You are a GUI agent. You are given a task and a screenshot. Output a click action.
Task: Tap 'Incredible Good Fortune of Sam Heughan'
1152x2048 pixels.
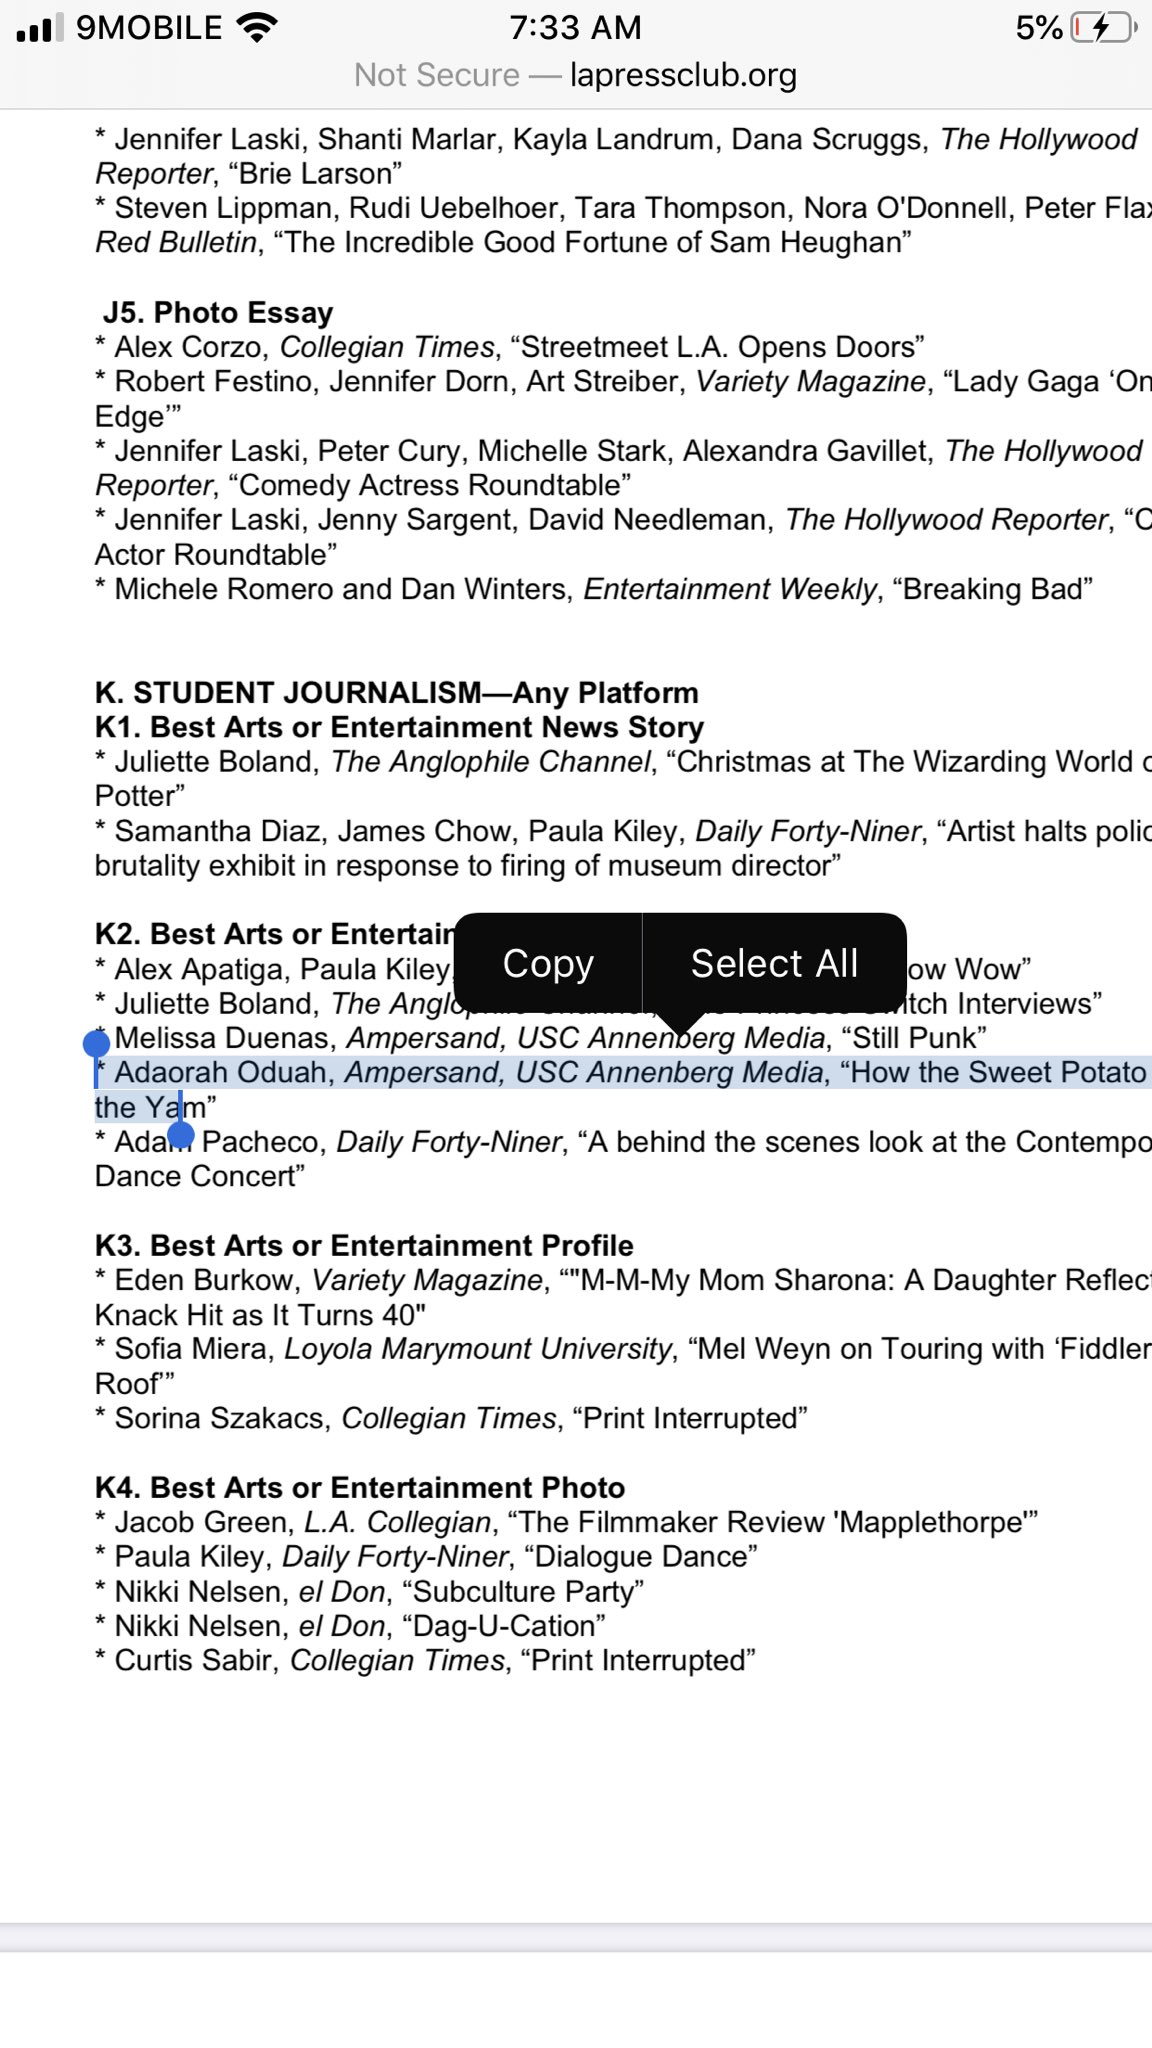click(592, 242)
